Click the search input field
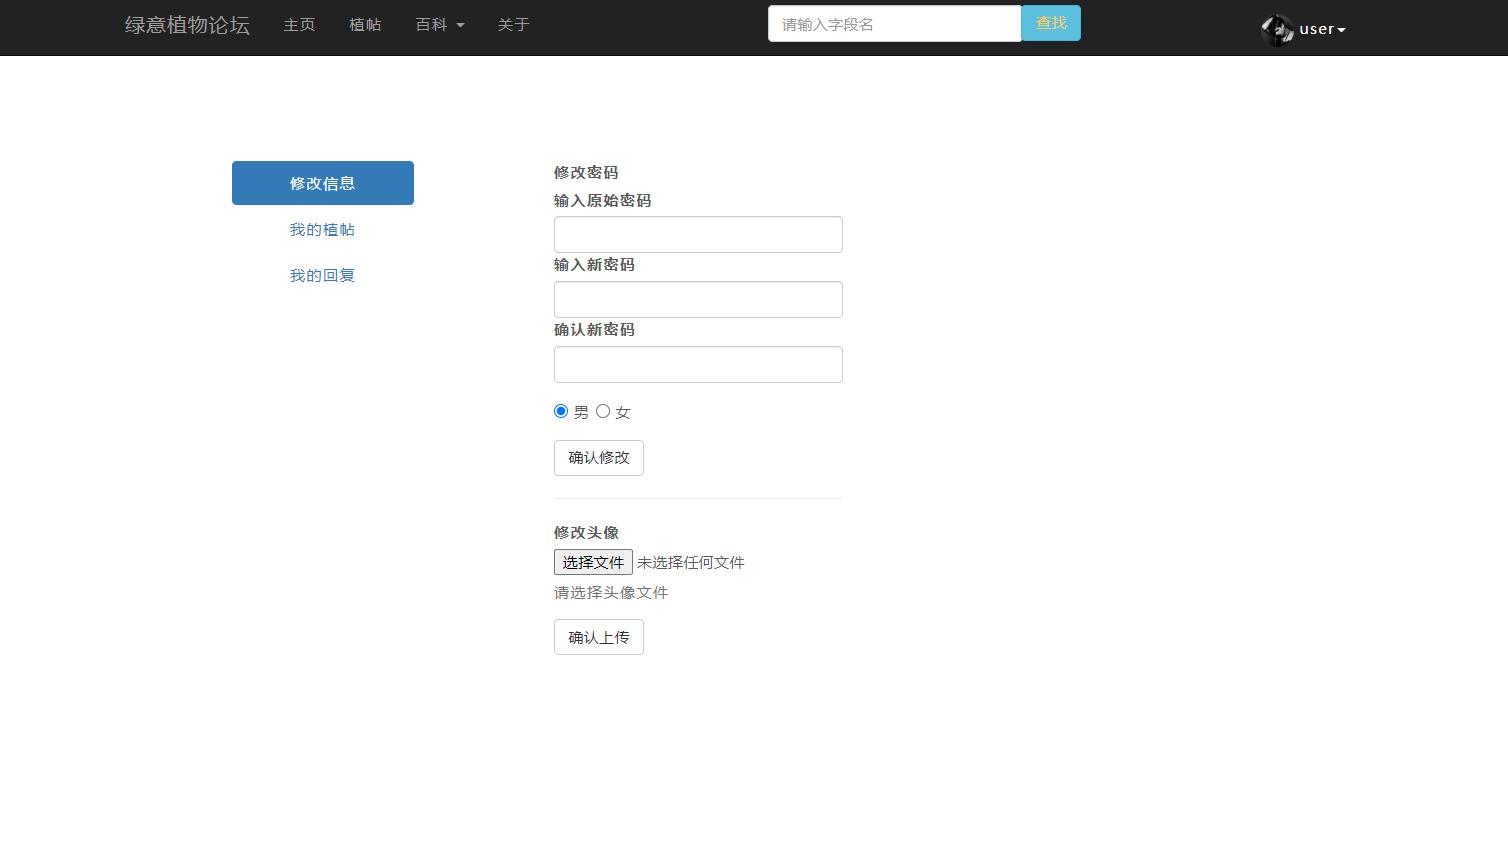 click(x=894, y=23)
